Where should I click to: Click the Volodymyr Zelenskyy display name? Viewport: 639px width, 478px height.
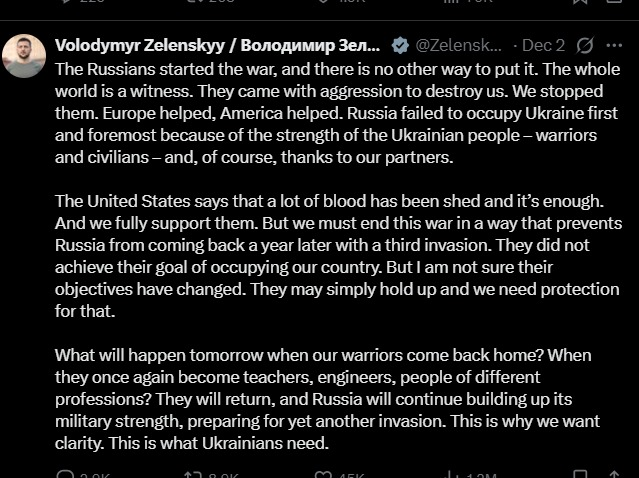click(x=217, y=45)
